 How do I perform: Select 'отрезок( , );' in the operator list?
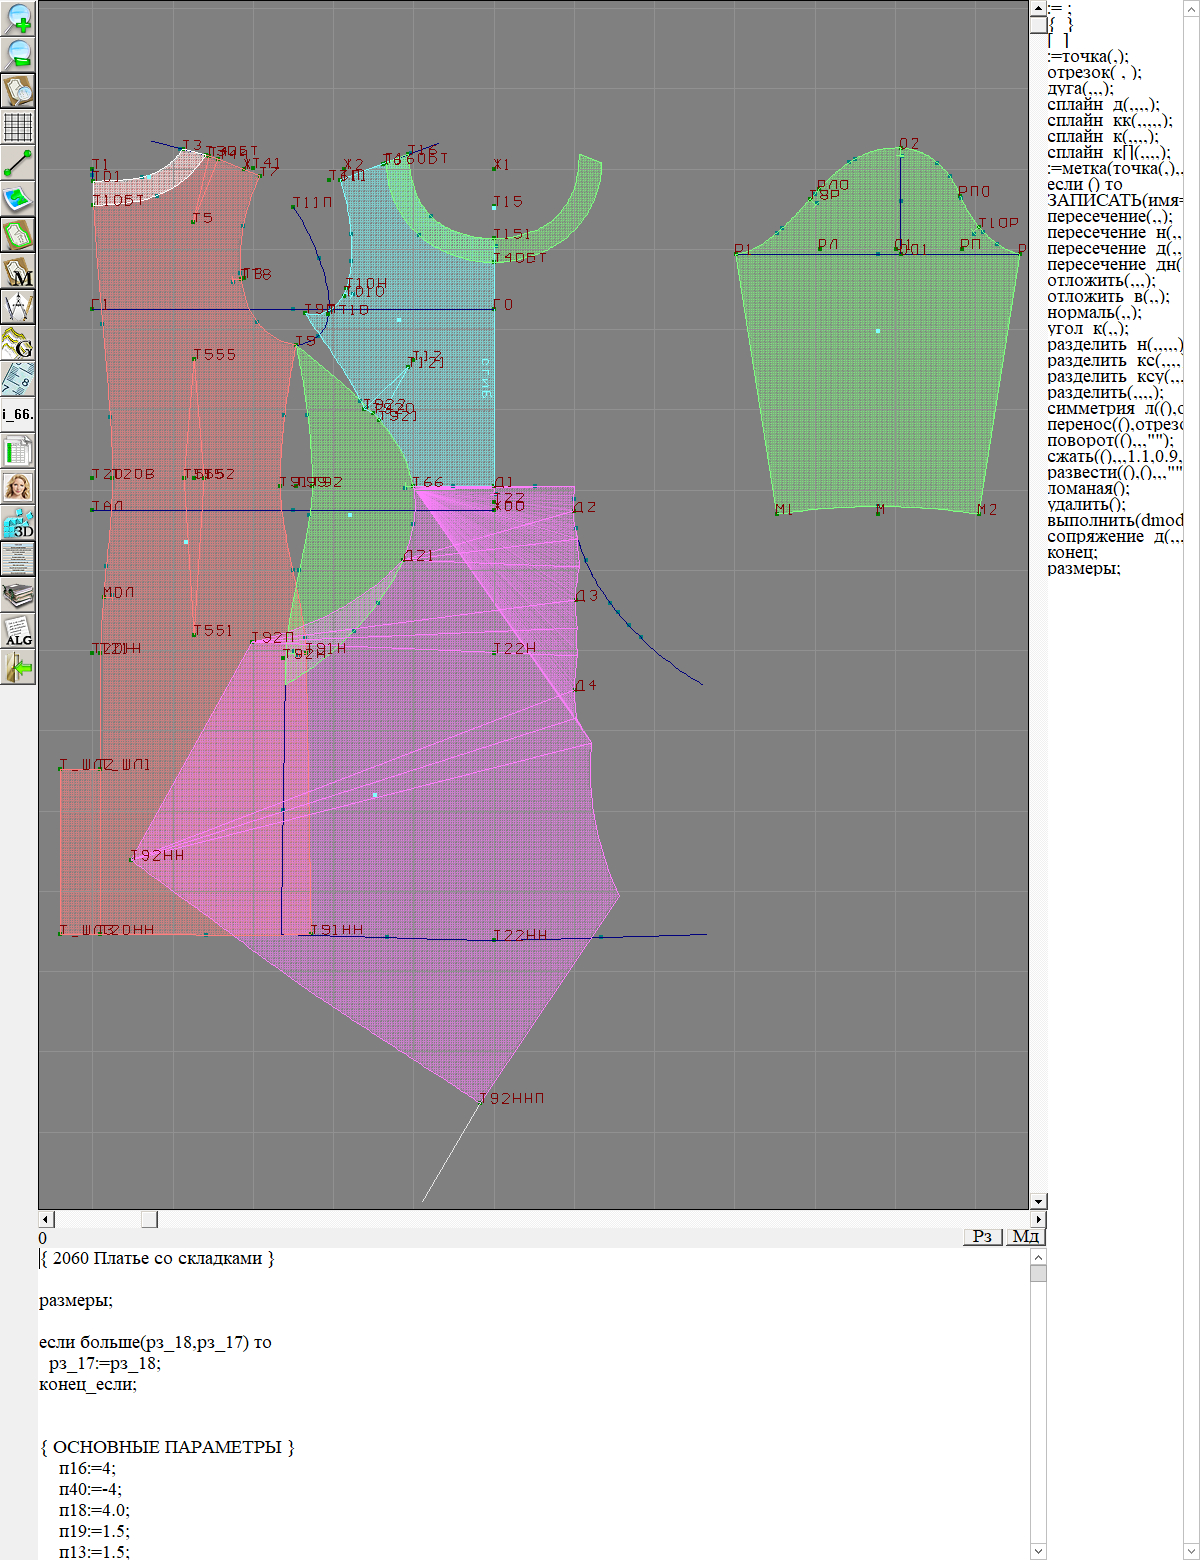point(1094,73)
